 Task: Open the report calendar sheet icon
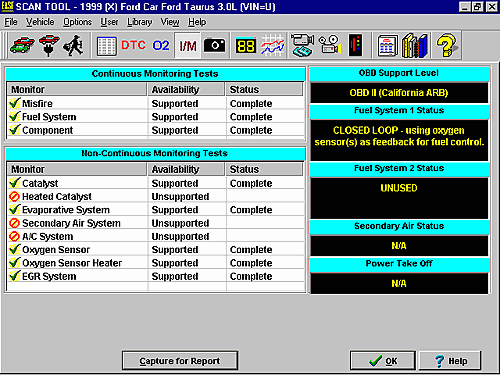(x=387, y=46)
